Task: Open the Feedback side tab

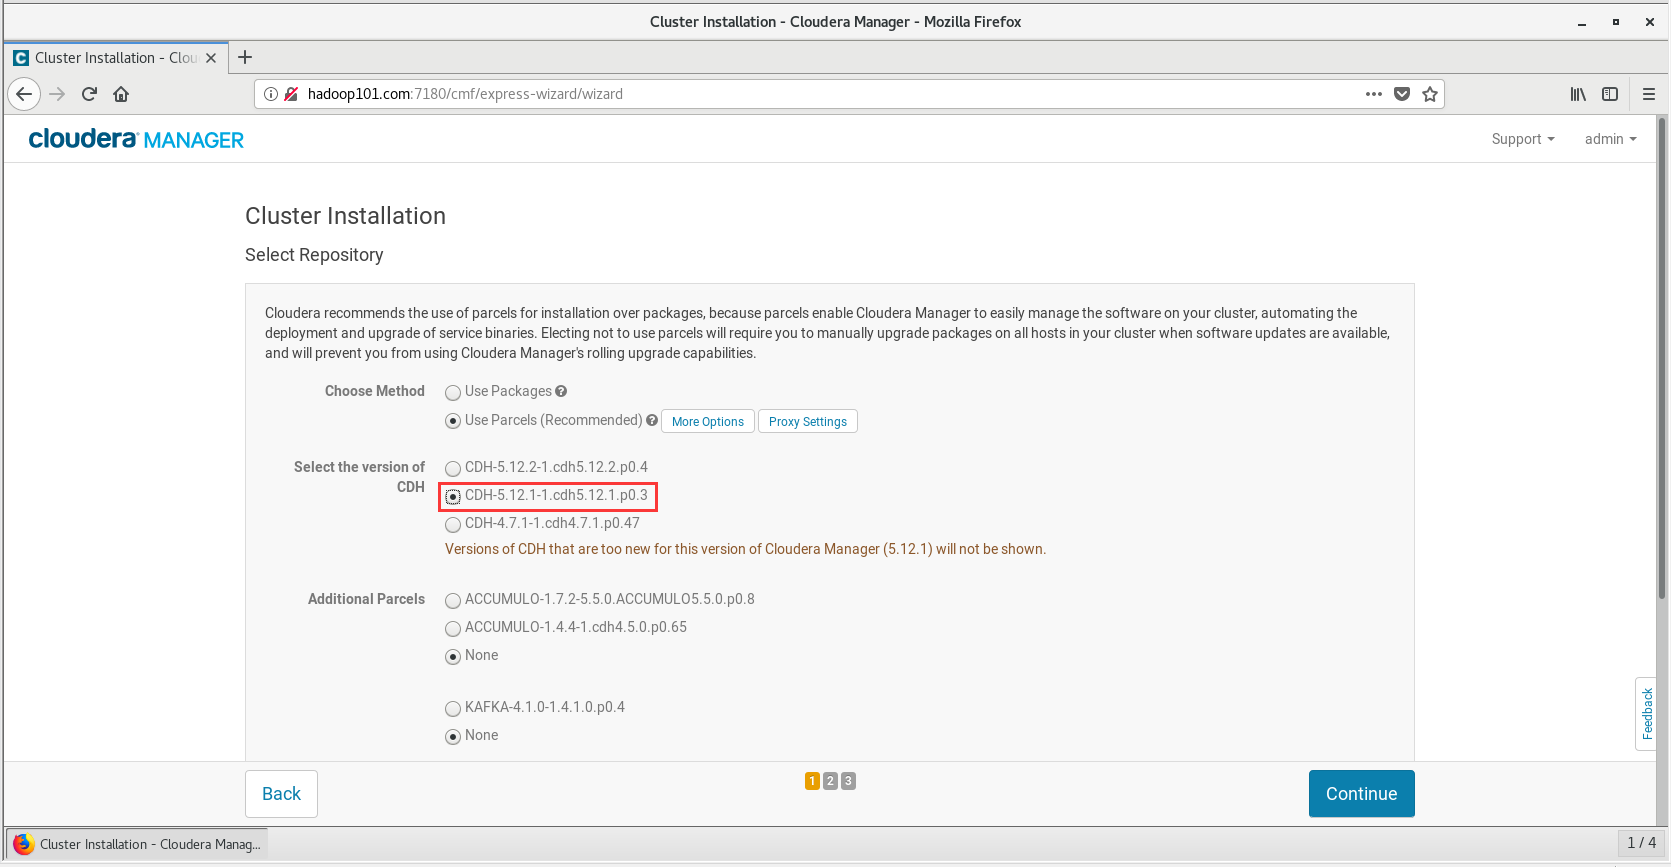Action: tap(1646, 714)
